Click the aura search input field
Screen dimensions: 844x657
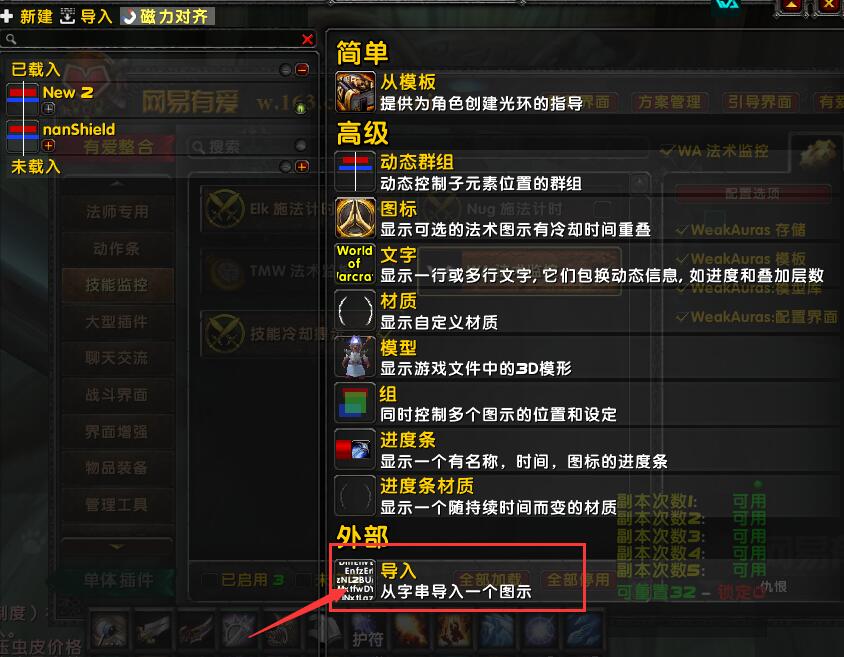(158, 39)
